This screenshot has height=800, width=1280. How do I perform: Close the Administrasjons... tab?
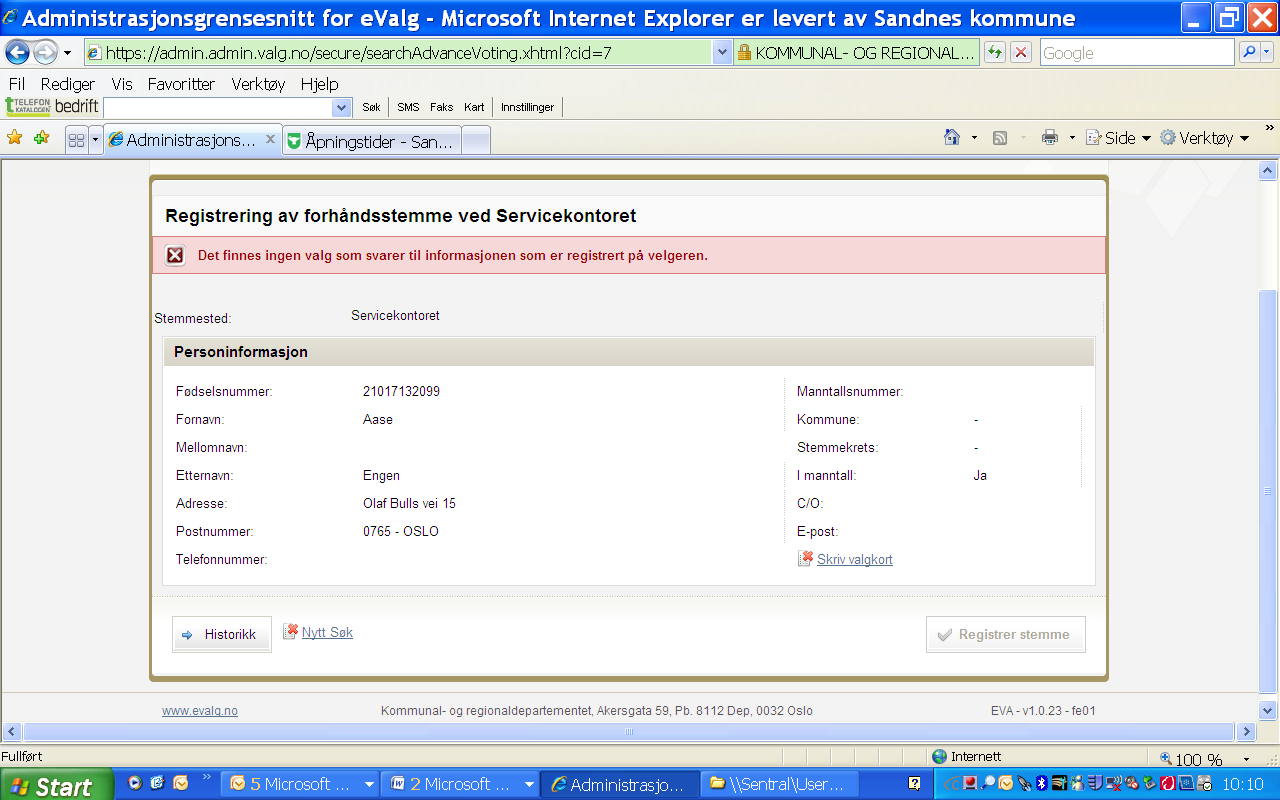click(270, 140)
